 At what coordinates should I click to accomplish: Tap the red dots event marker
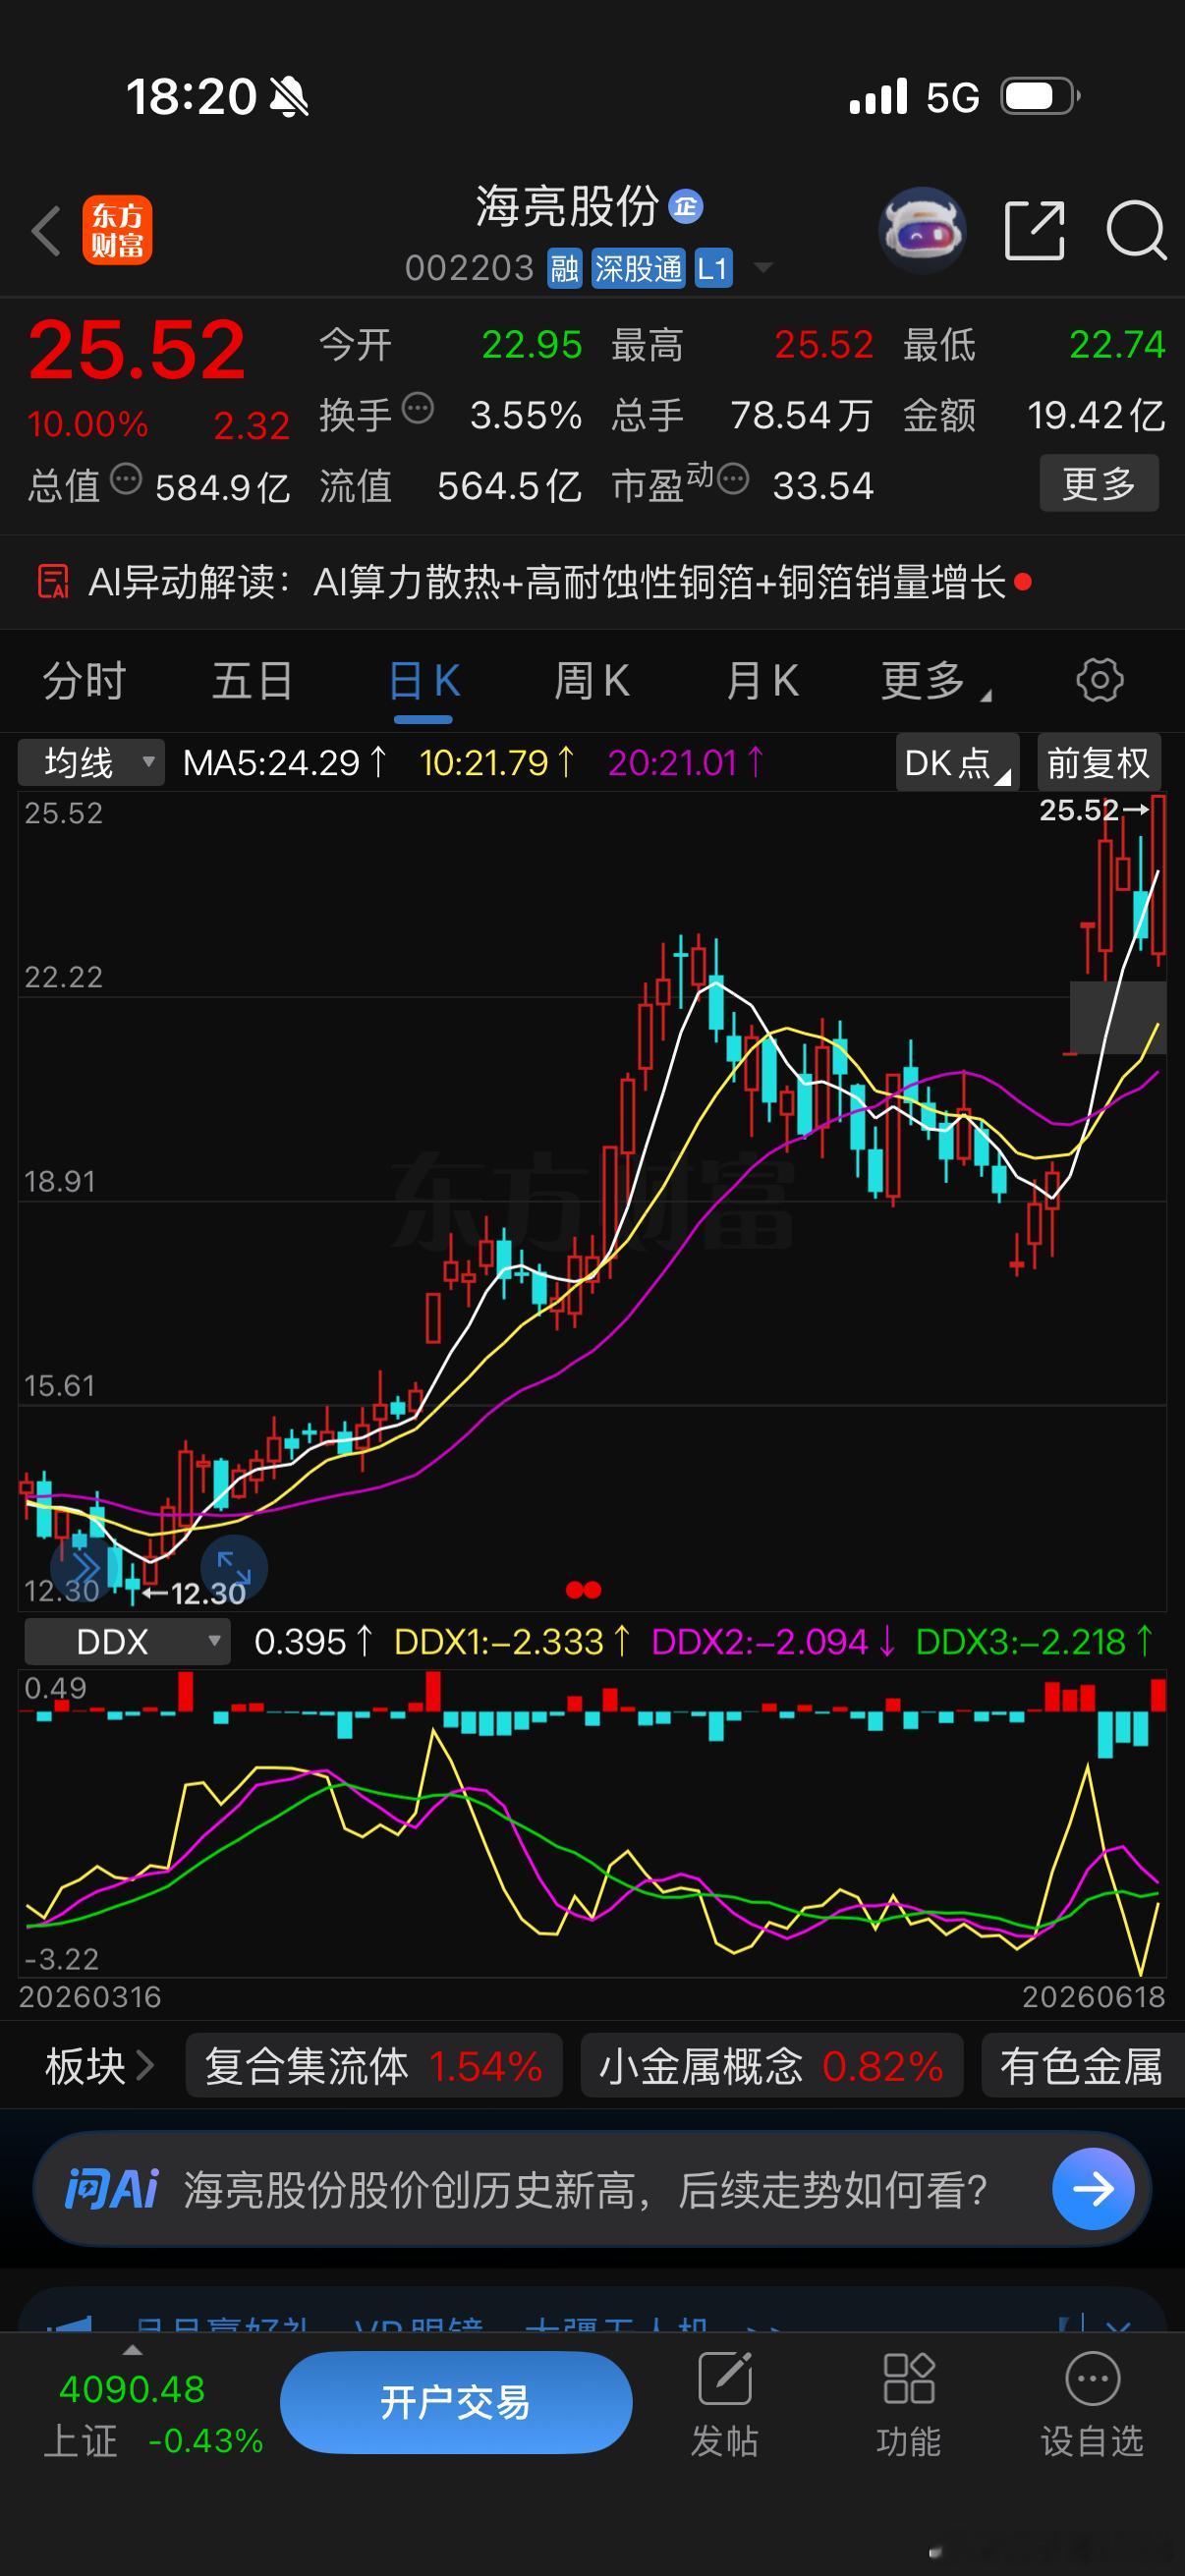pyautogui.click(x=583, y=1590)
